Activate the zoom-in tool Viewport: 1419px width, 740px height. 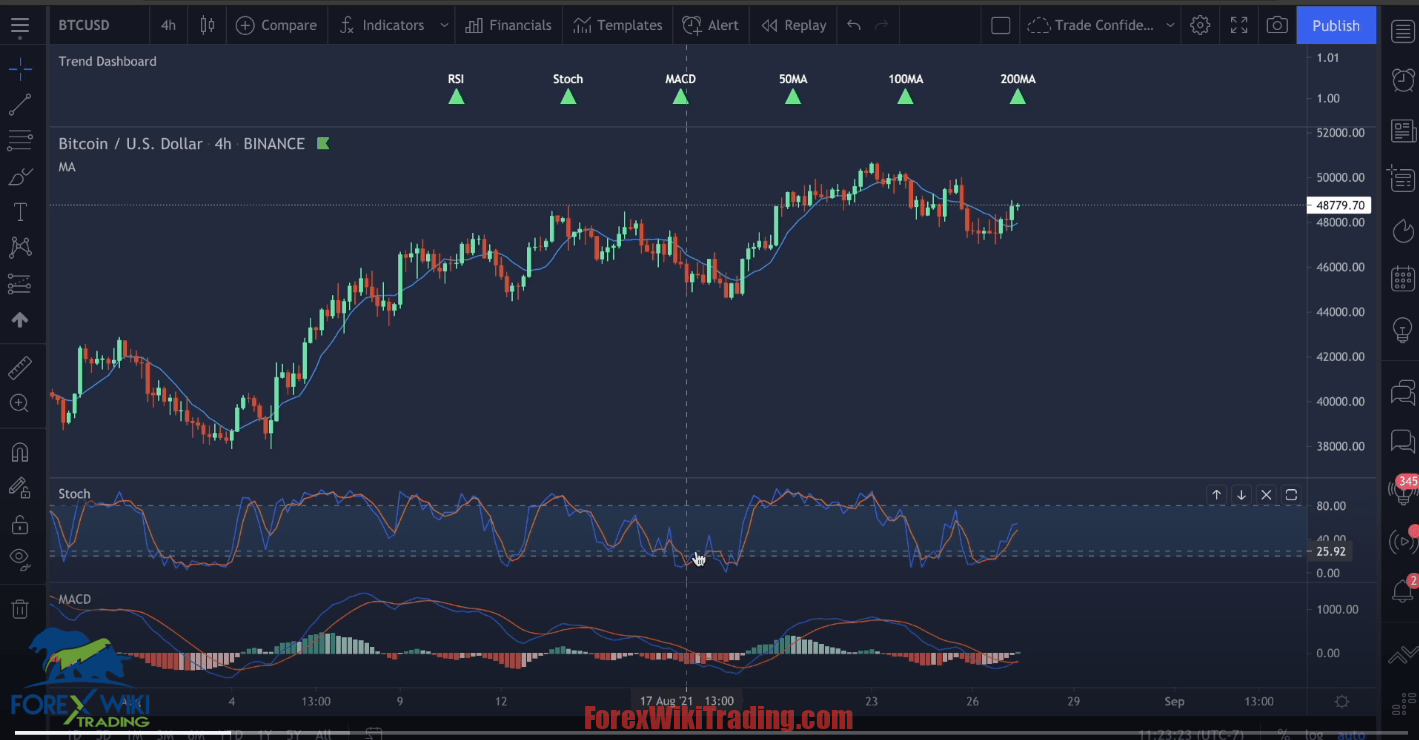point(20,402)
